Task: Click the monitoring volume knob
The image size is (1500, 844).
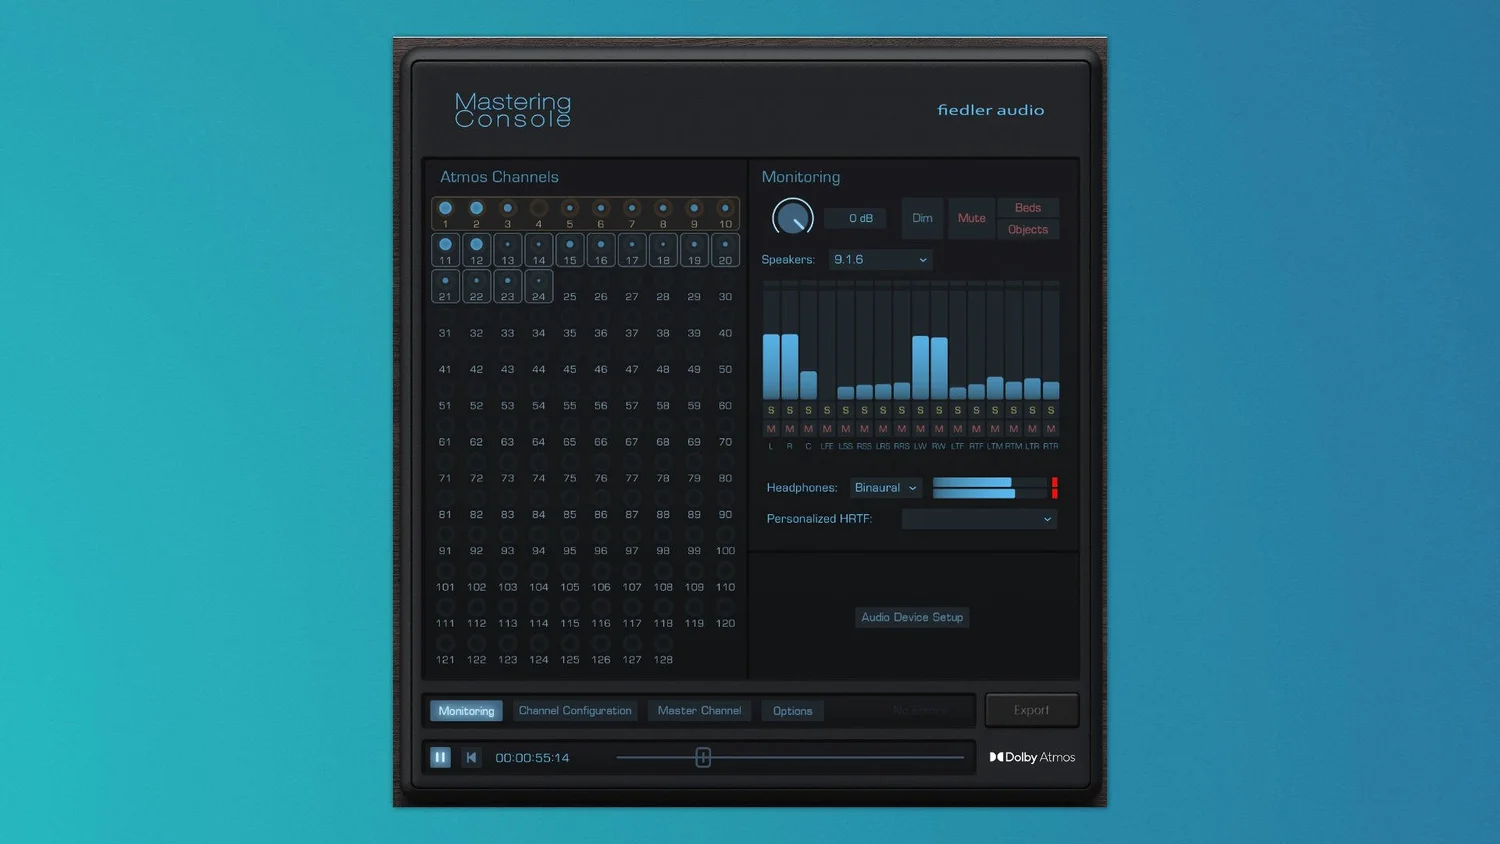Action: (793, 217)
